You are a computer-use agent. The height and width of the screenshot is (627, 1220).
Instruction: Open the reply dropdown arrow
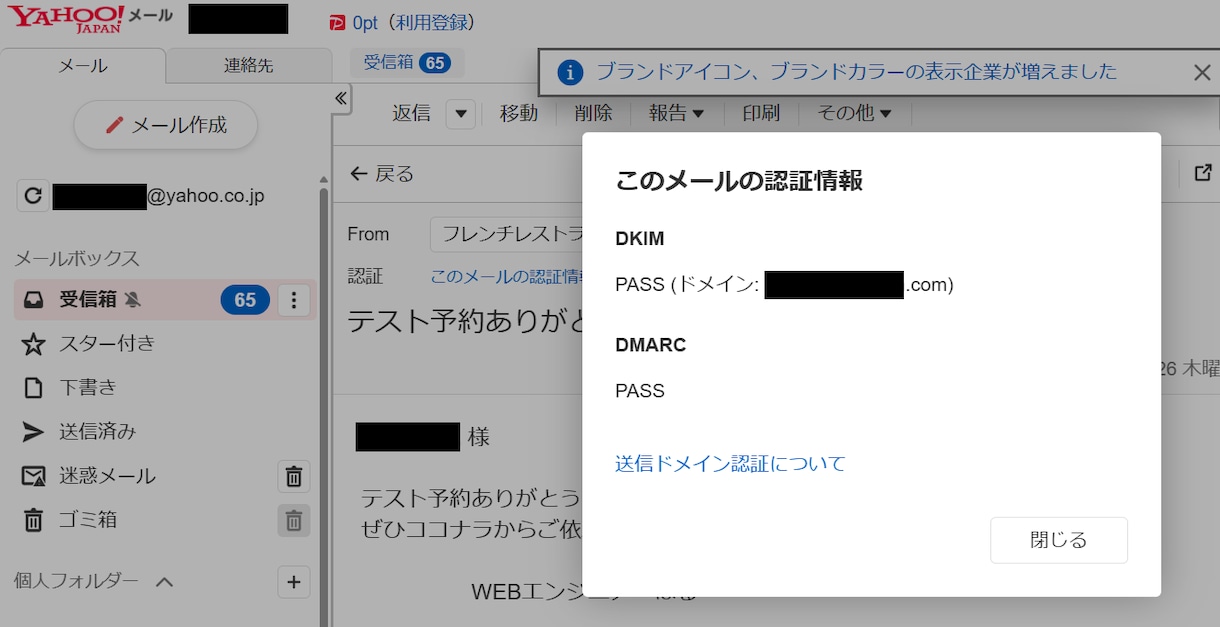(460, 114)
